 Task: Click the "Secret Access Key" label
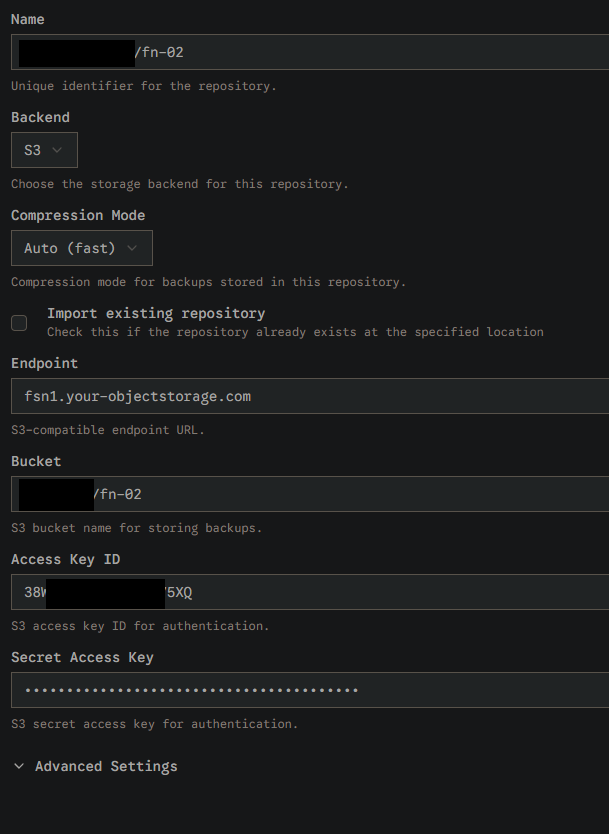point(82,657)
